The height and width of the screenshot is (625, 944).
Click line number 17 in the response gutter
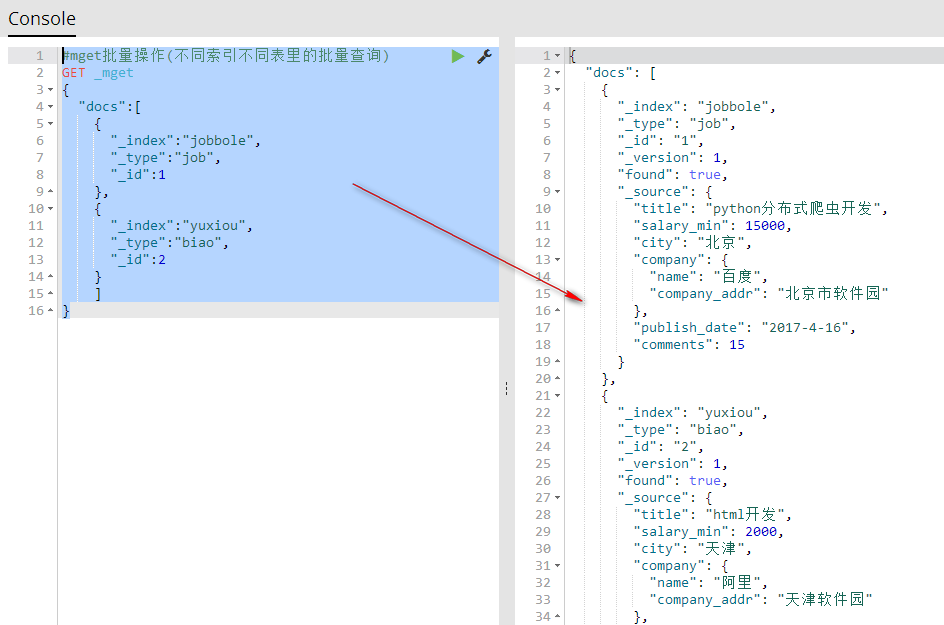tap(543, 328)
